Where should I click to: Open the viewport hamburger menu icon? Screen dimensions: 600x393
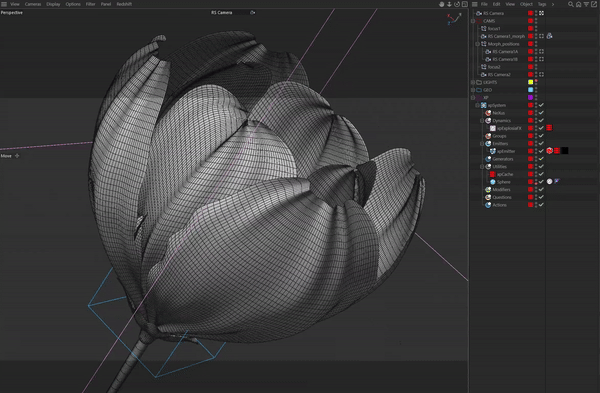click(x=4, y=4)
